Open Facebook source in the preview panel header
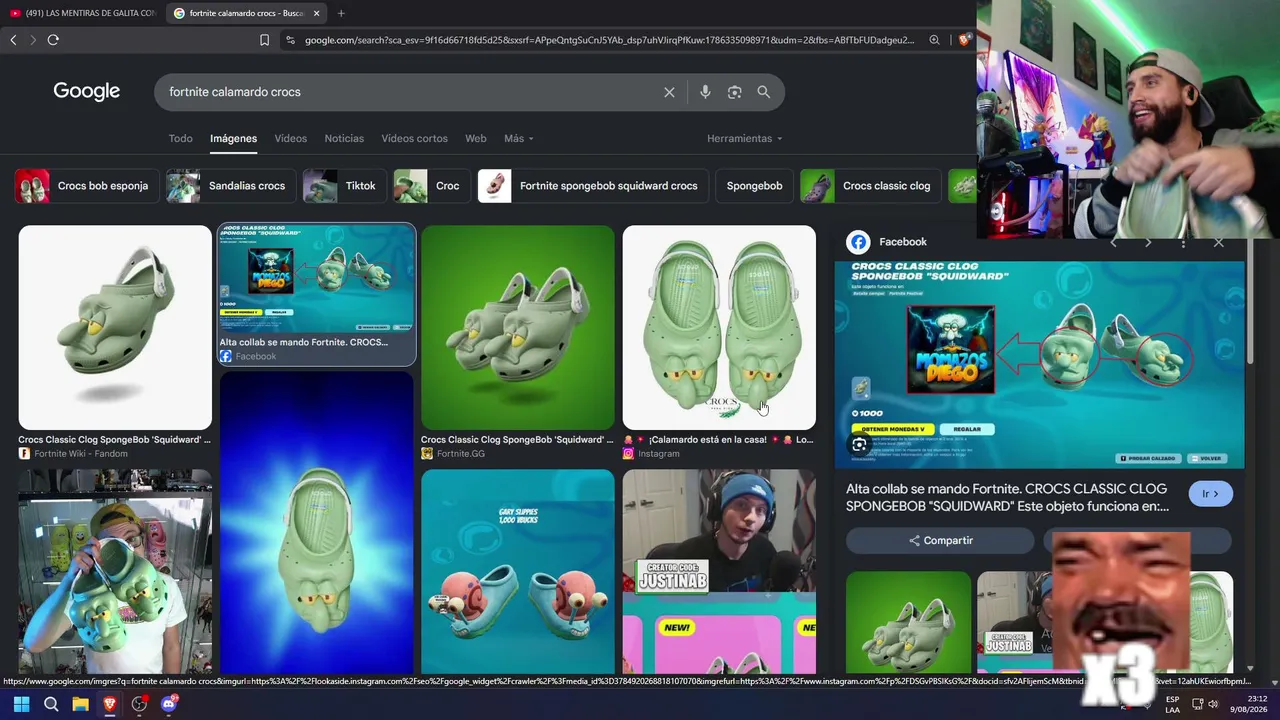The height and width of the screenshot is (720, 1280). point(887,242)
